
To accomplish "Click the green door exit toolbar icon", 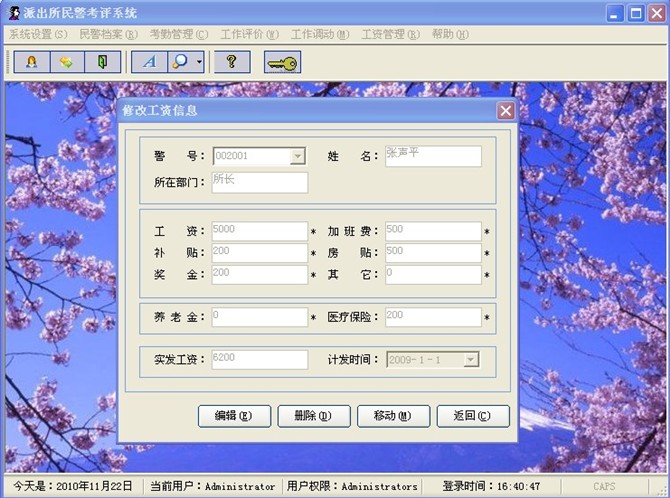I will [x=103, y=62].
